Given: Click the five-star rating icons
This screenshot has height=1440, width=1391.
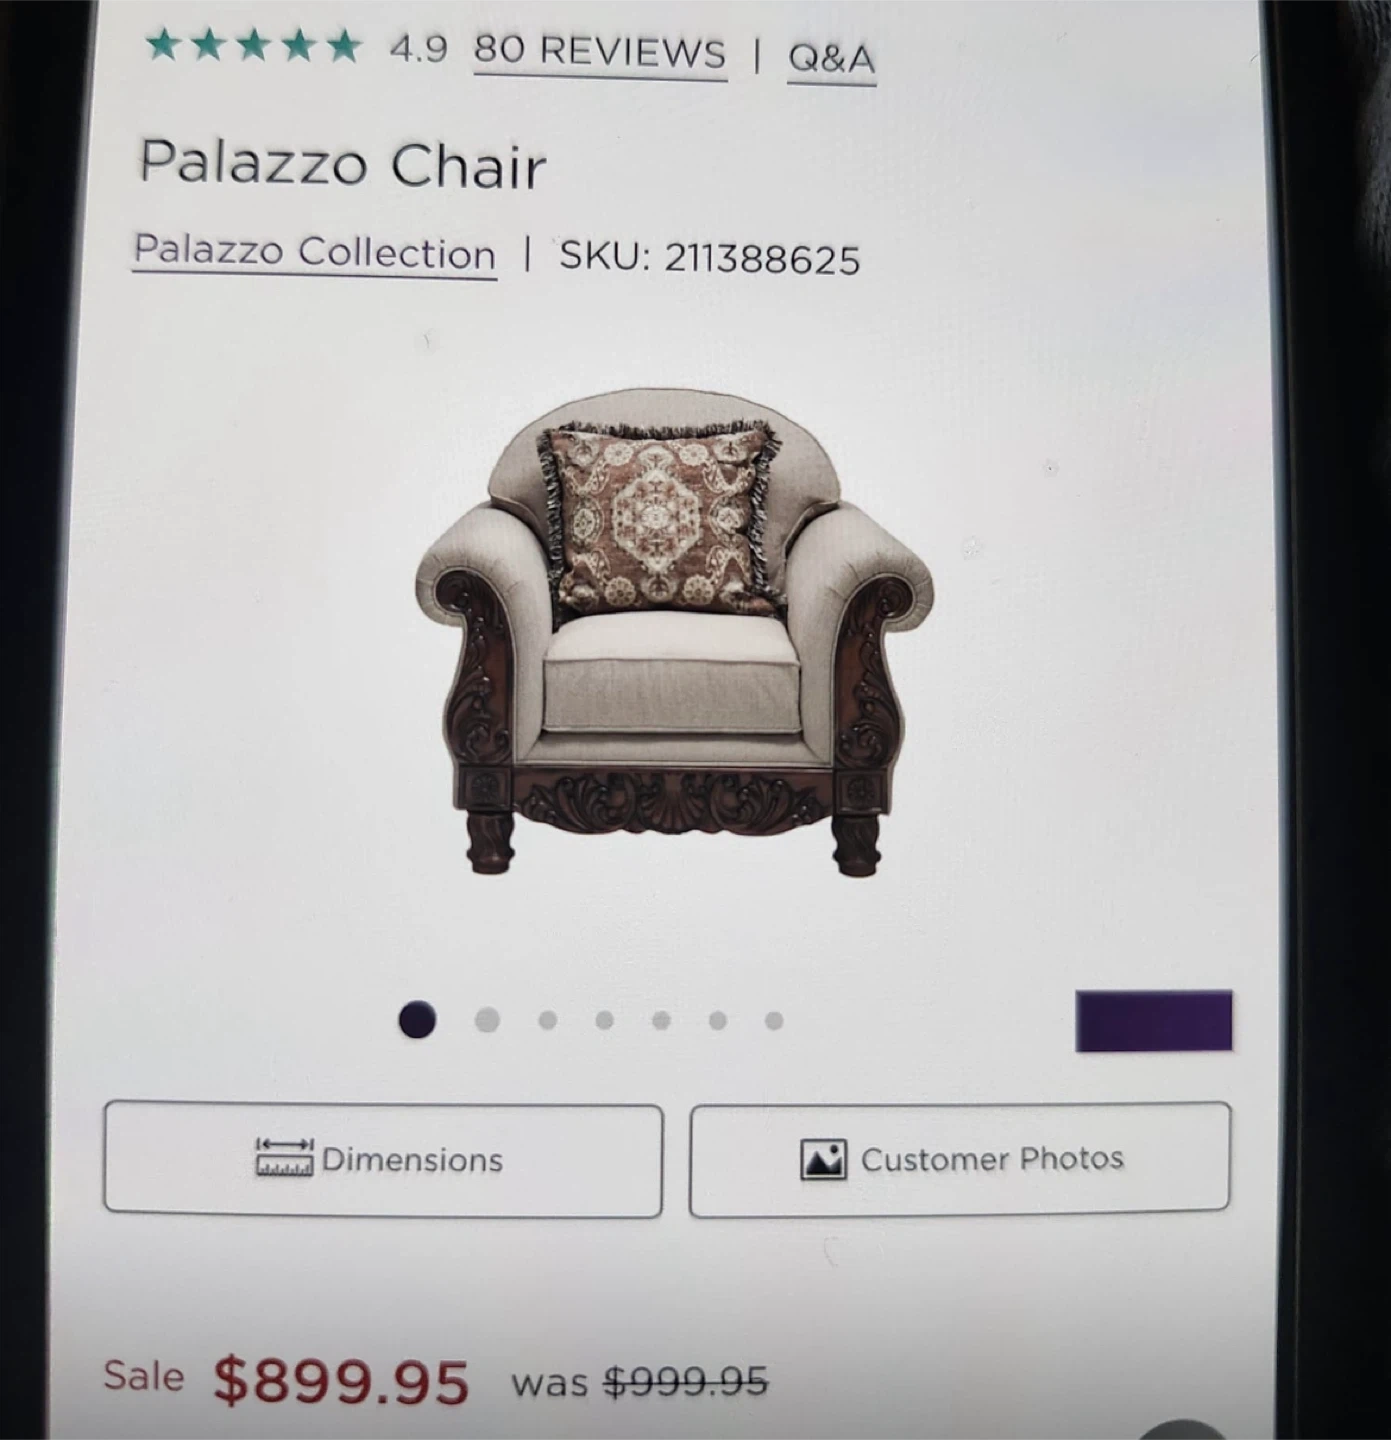Looking at the screenshot, I should 253,45.
